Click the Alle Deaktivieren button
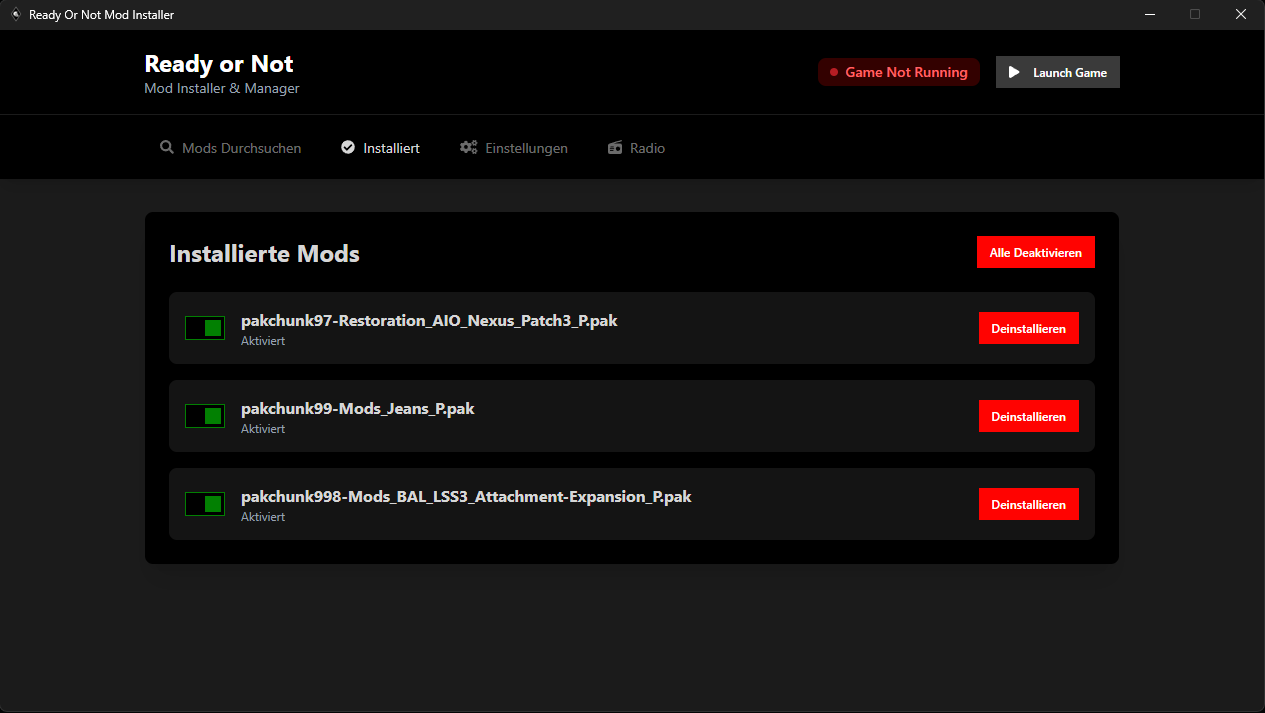Screen dimensions: 1265x713 coord(1036,252)
